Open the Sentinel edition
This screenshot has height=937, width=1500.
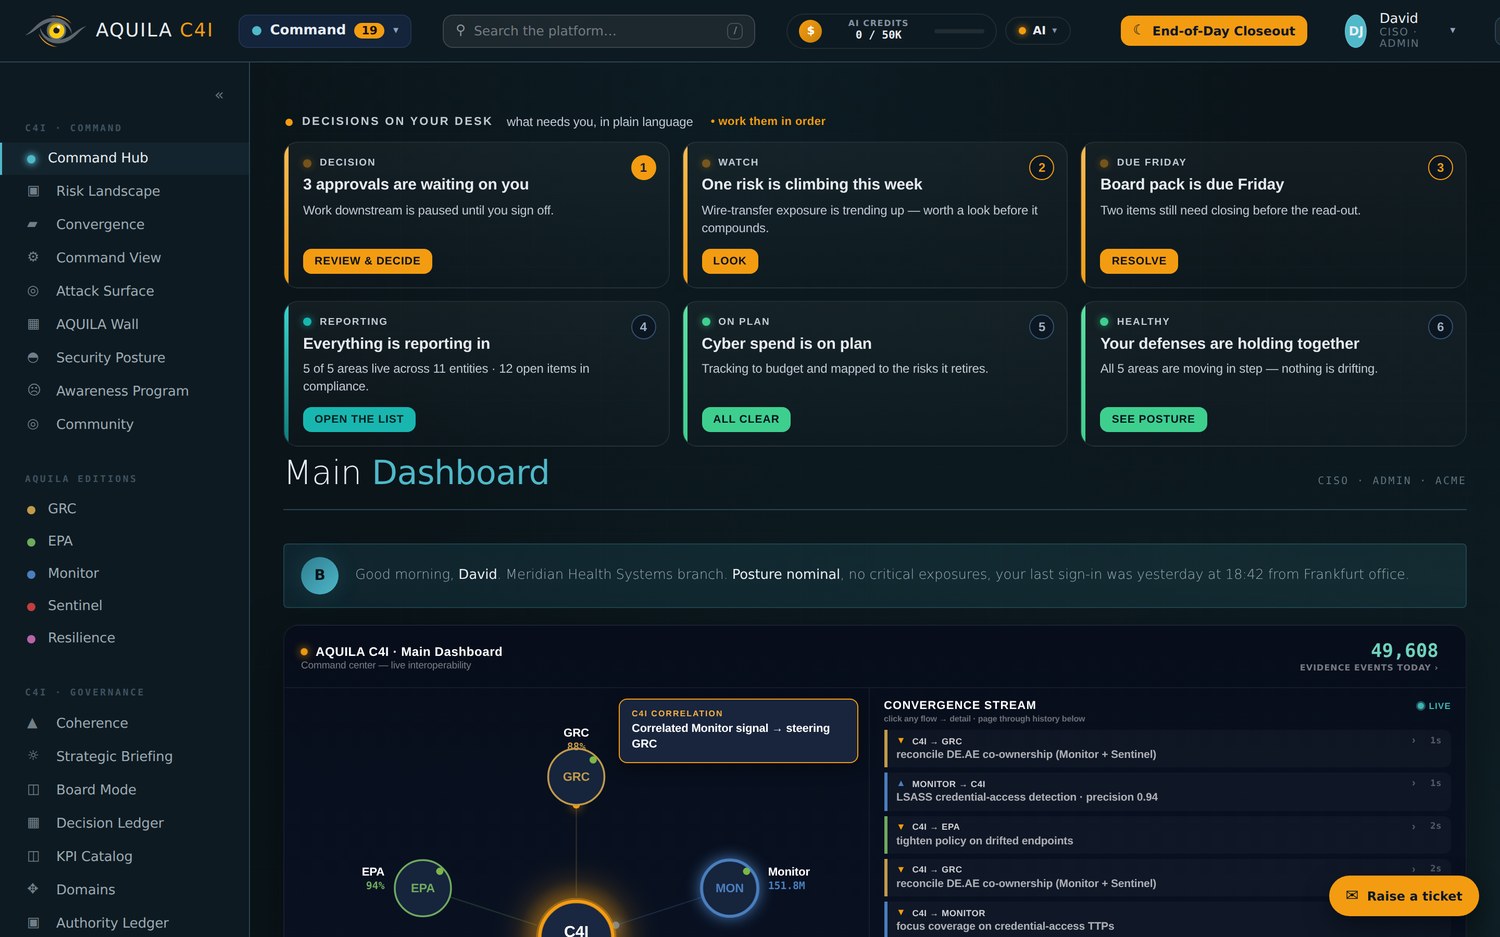(x=75, y=605)
